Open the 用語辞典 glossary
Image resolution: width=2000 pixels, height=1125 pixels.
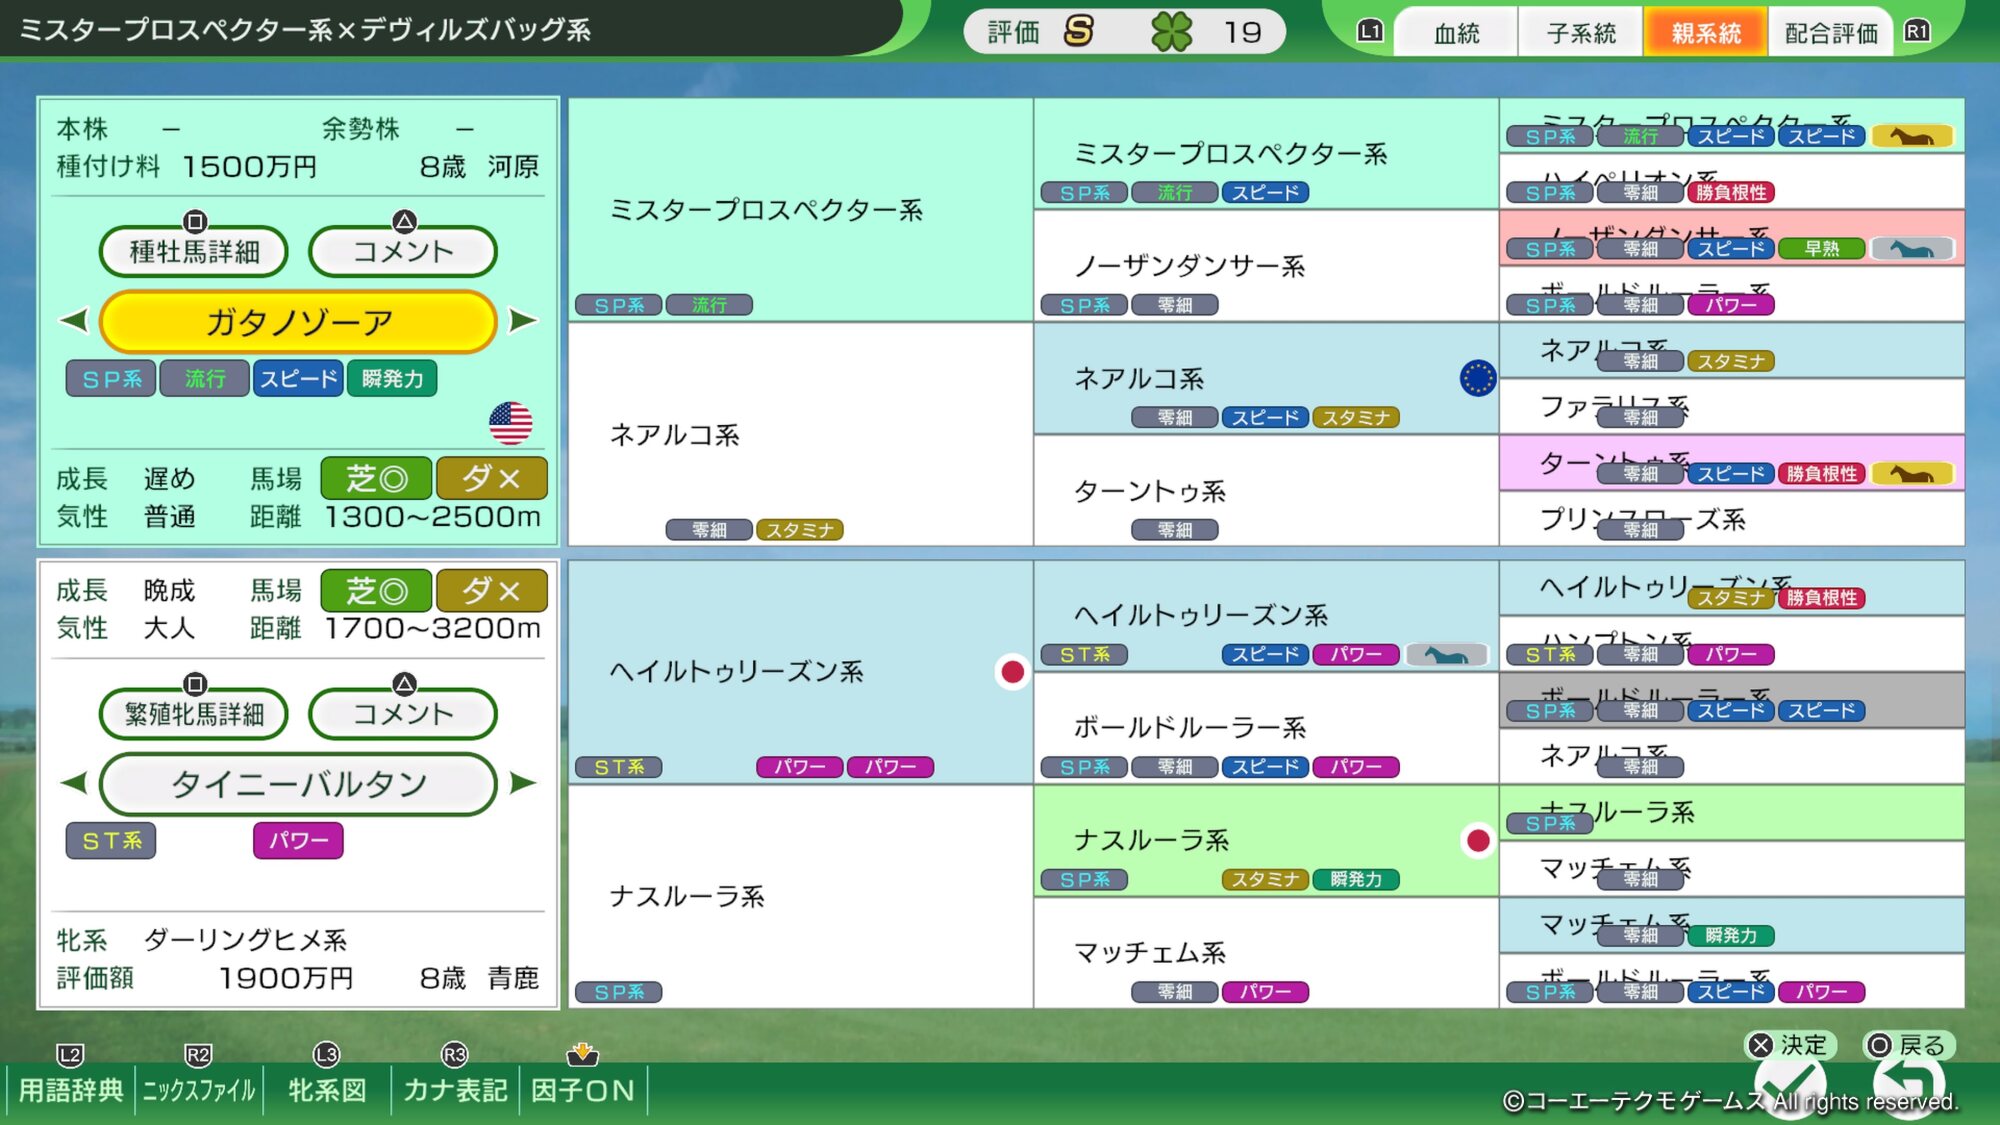(70, 1089)
